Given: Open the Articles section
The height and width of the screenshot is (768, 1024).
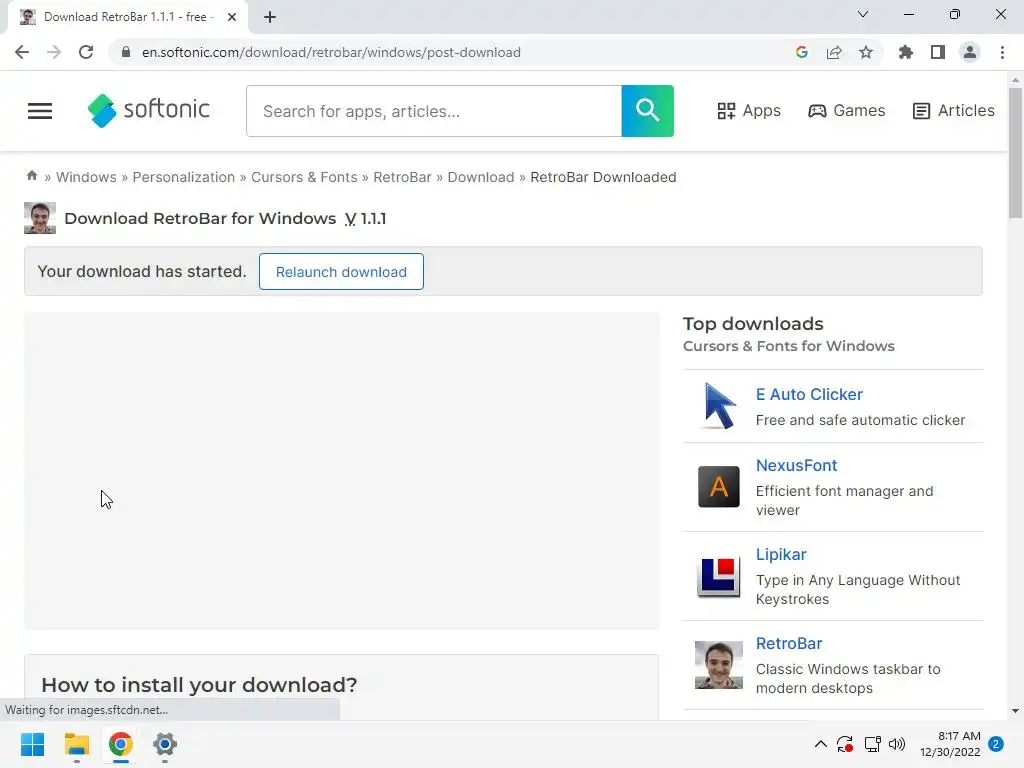Looking at the screenshot, I should tap(953, 111).
